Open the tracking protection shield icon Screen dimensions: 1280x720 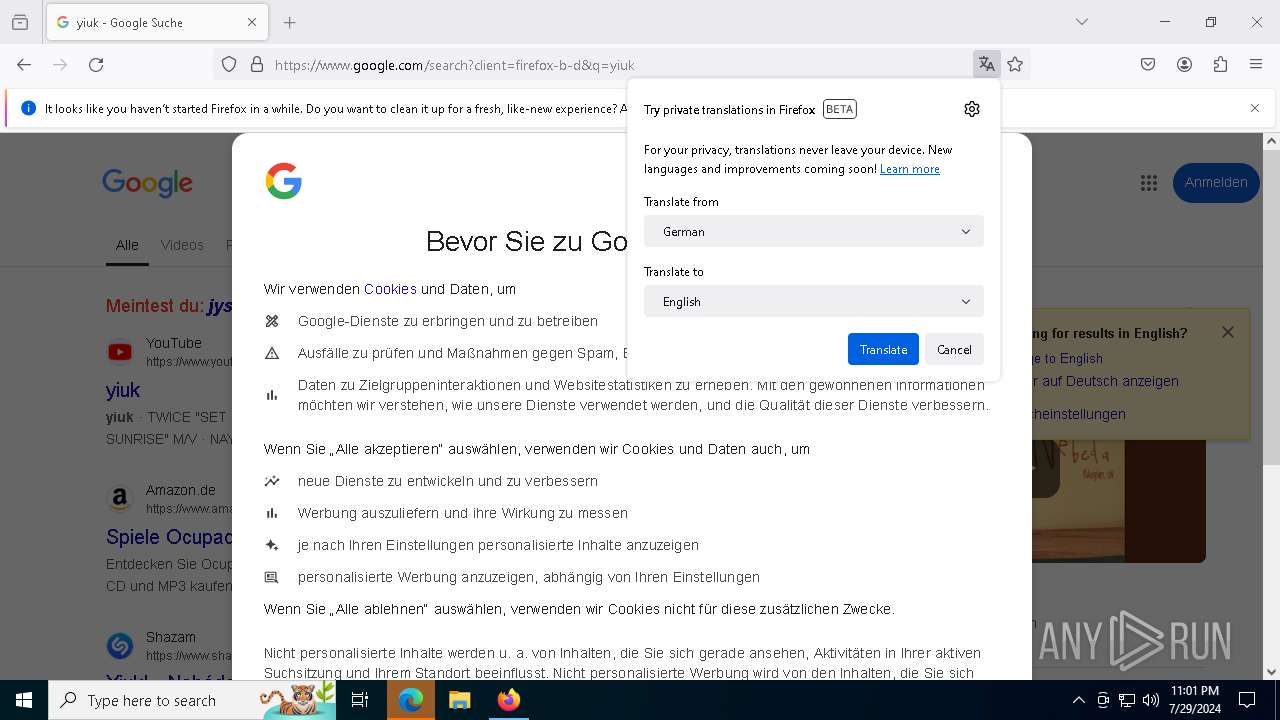[229, 64]
